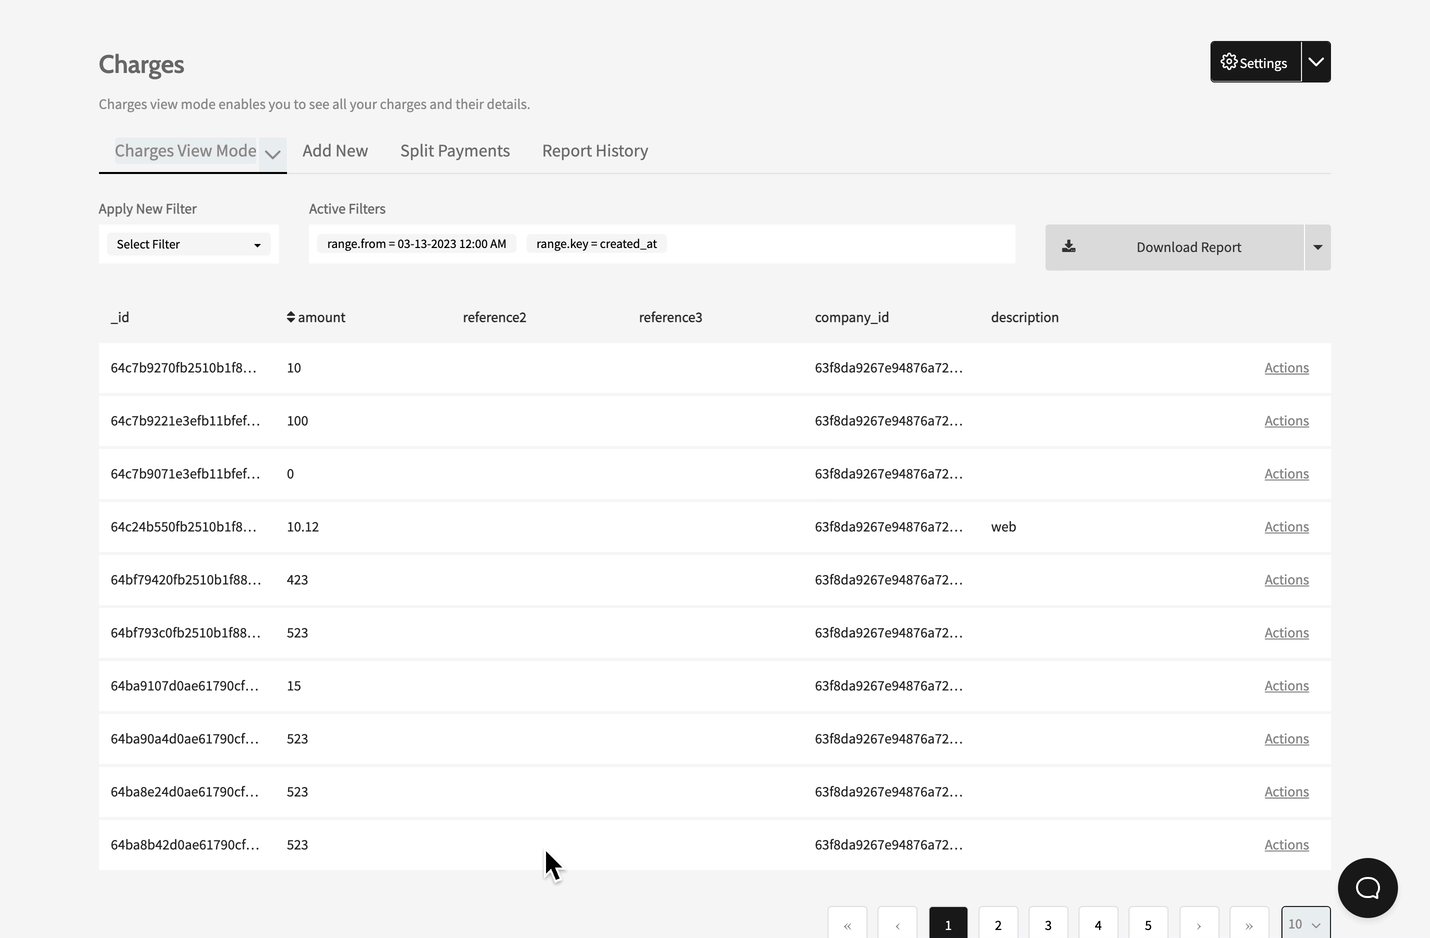The height and width of the screenshot is (938, 1430).
Task: Go to the Split Payments tab
Action: [x=455, y=151]
